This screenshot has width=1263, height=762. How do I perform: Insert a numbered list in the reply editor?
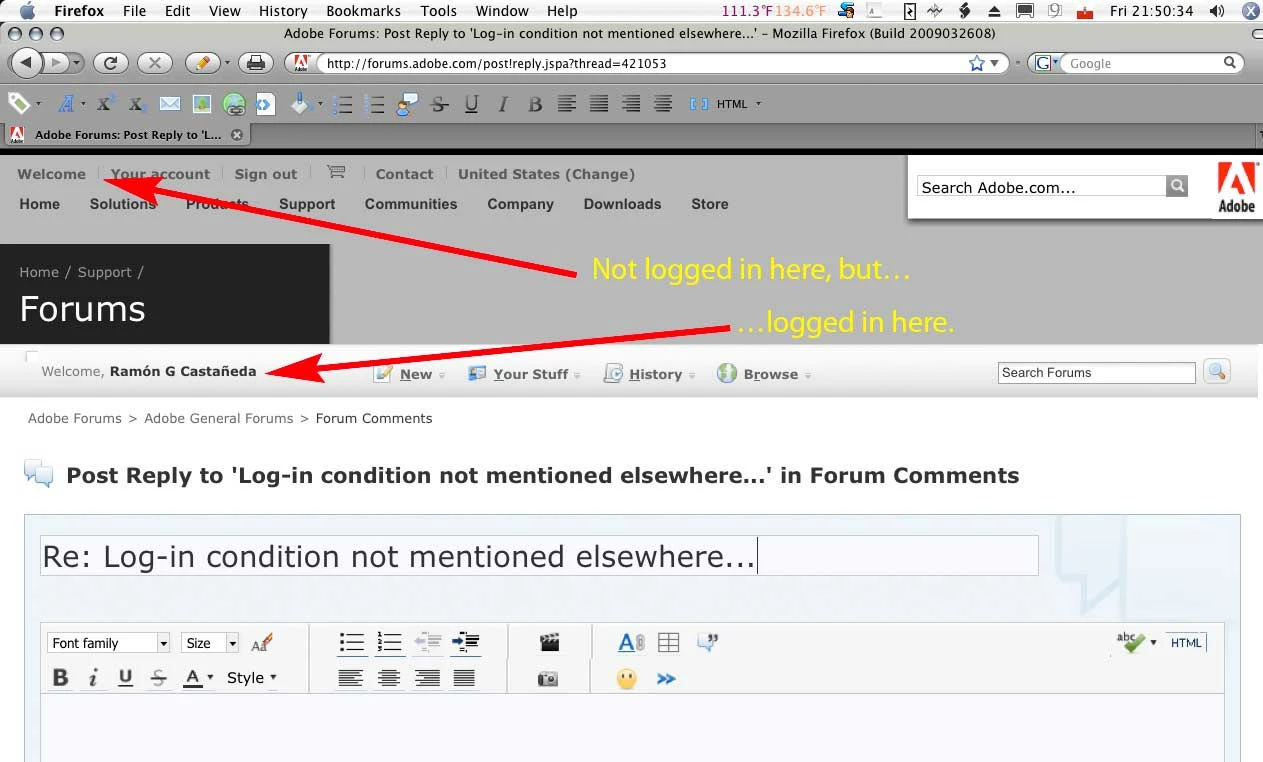(389, 643)
